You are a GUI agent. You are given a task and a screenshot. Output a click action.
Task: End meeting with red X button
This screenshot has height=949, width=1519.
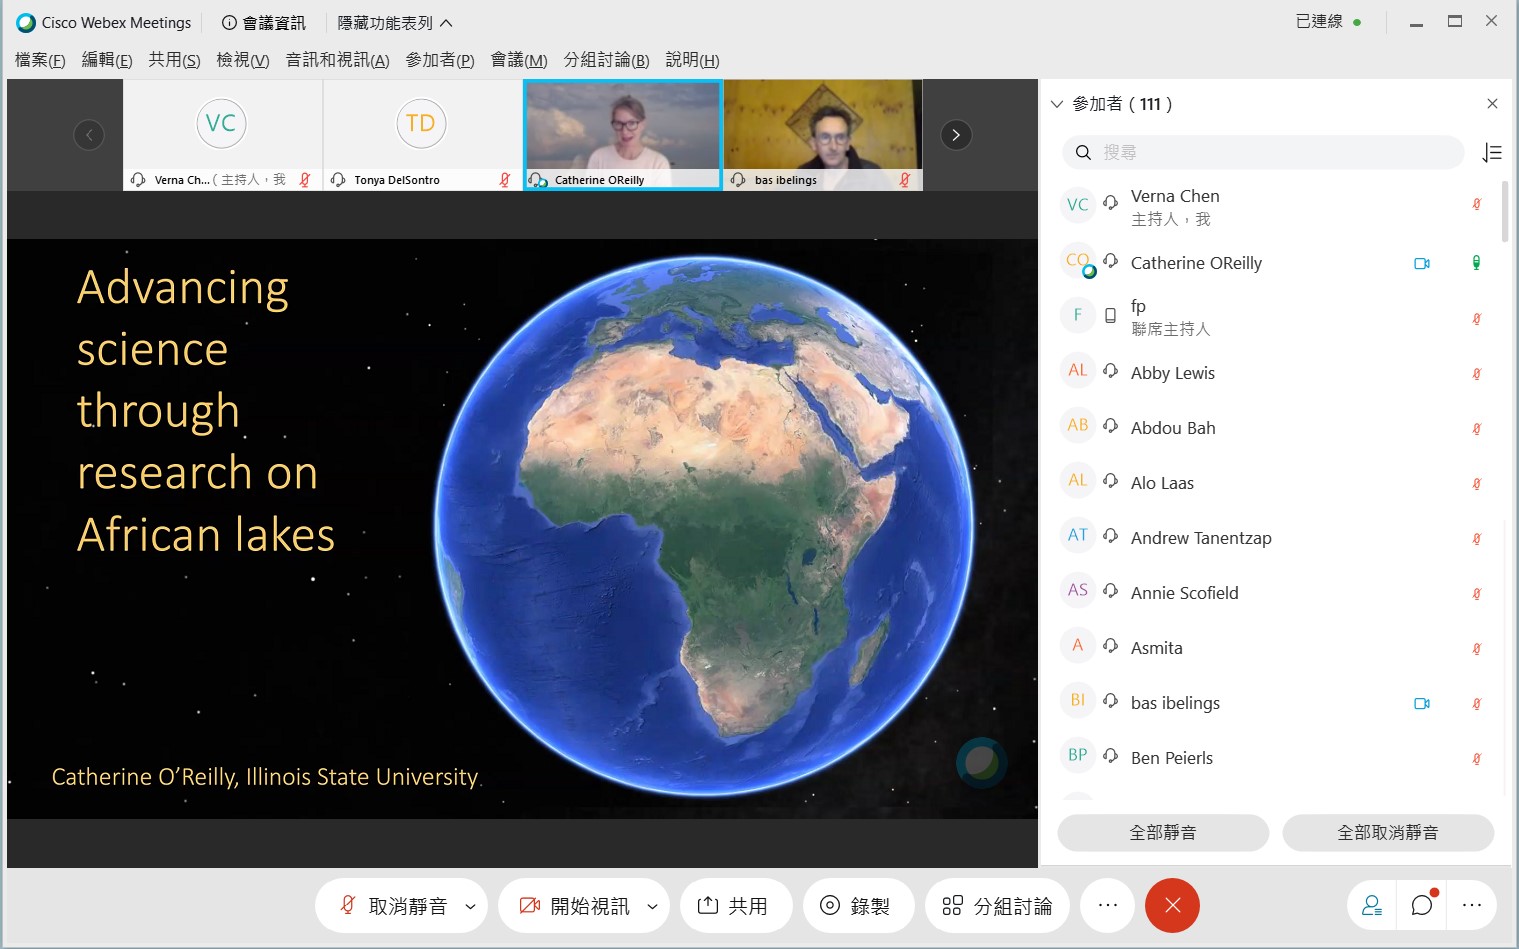tap(1172, 906)
